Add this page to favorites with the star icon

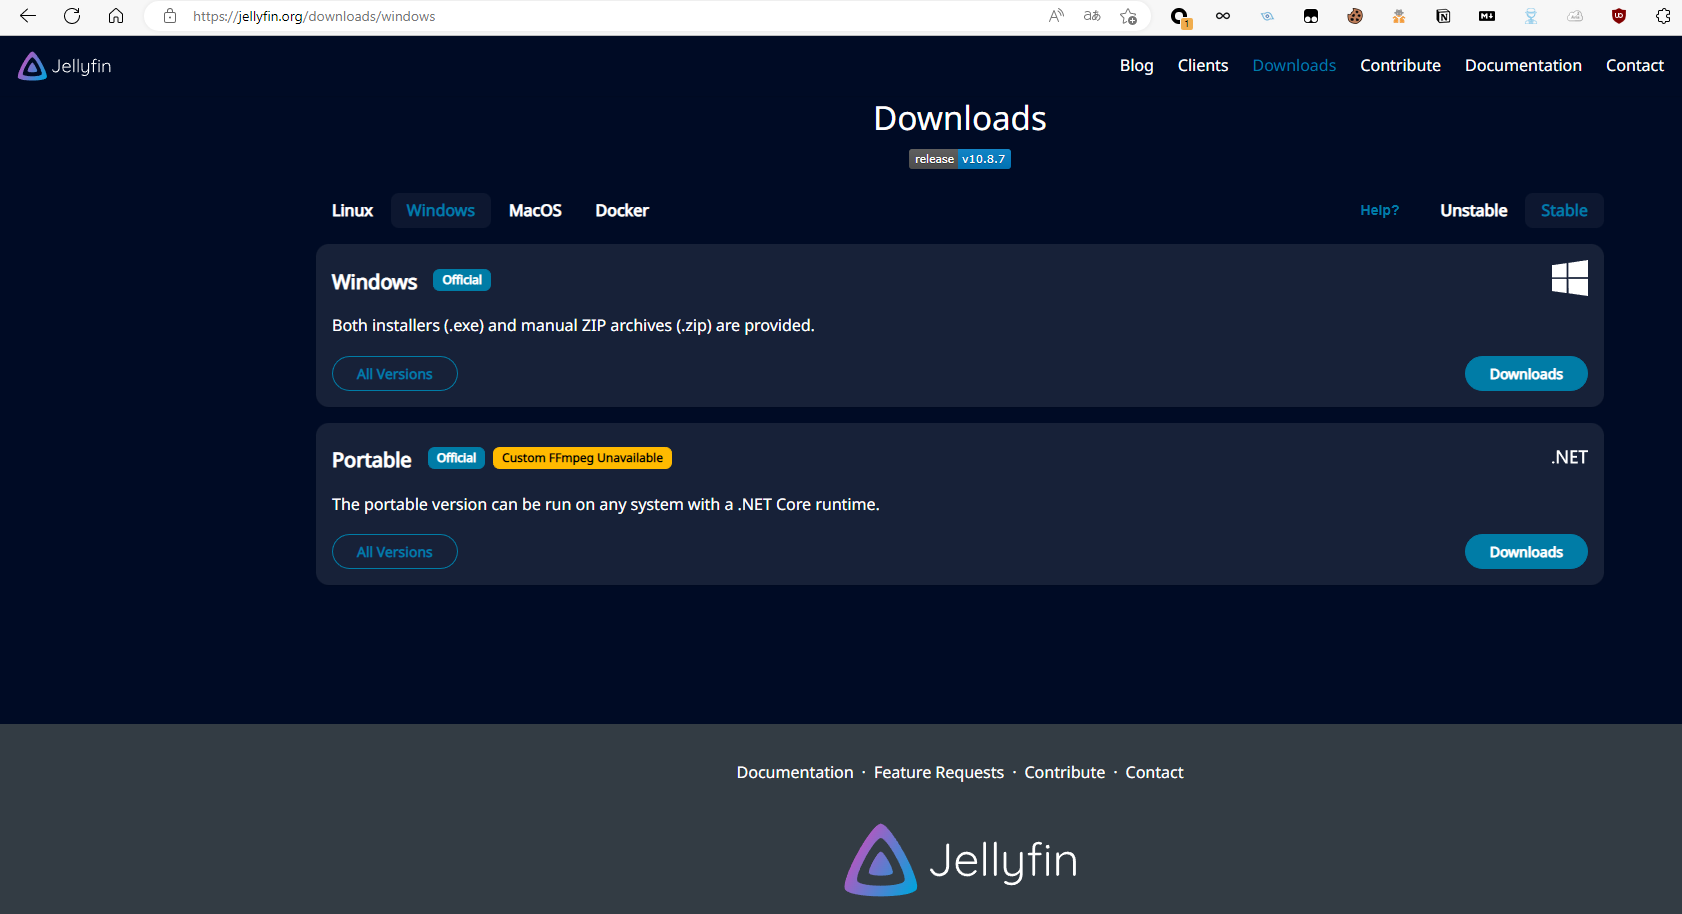1128,16
